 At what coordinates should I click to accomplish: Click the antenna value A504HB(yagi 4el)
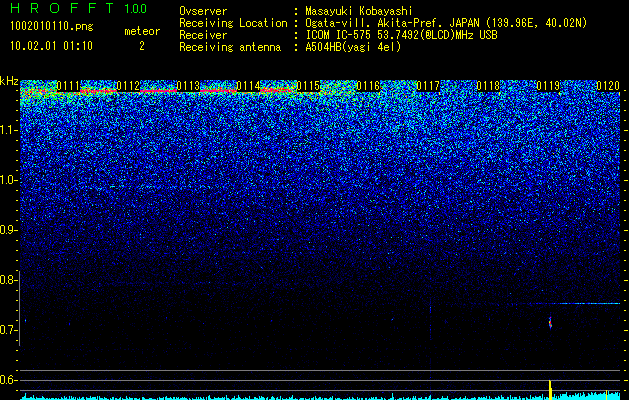click(x=353, y=48)
